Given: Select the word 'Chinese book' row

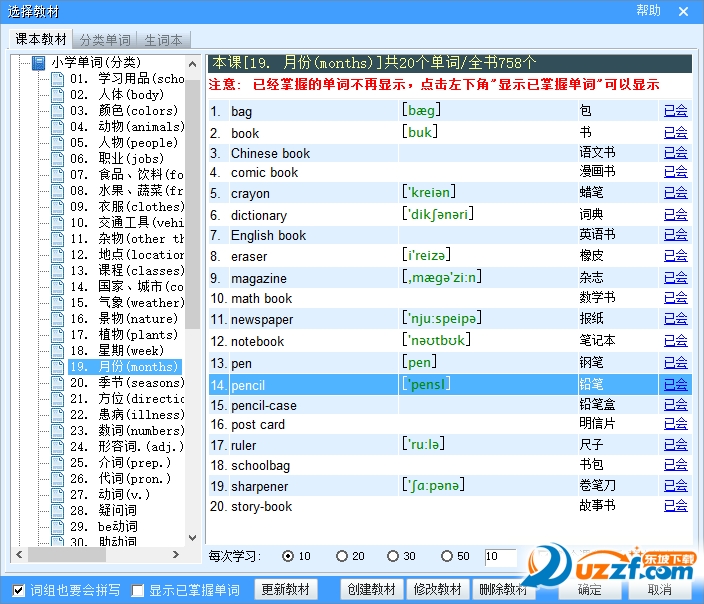Looking at the screenshot, I should pyautogui.click(x=450, y=153).
